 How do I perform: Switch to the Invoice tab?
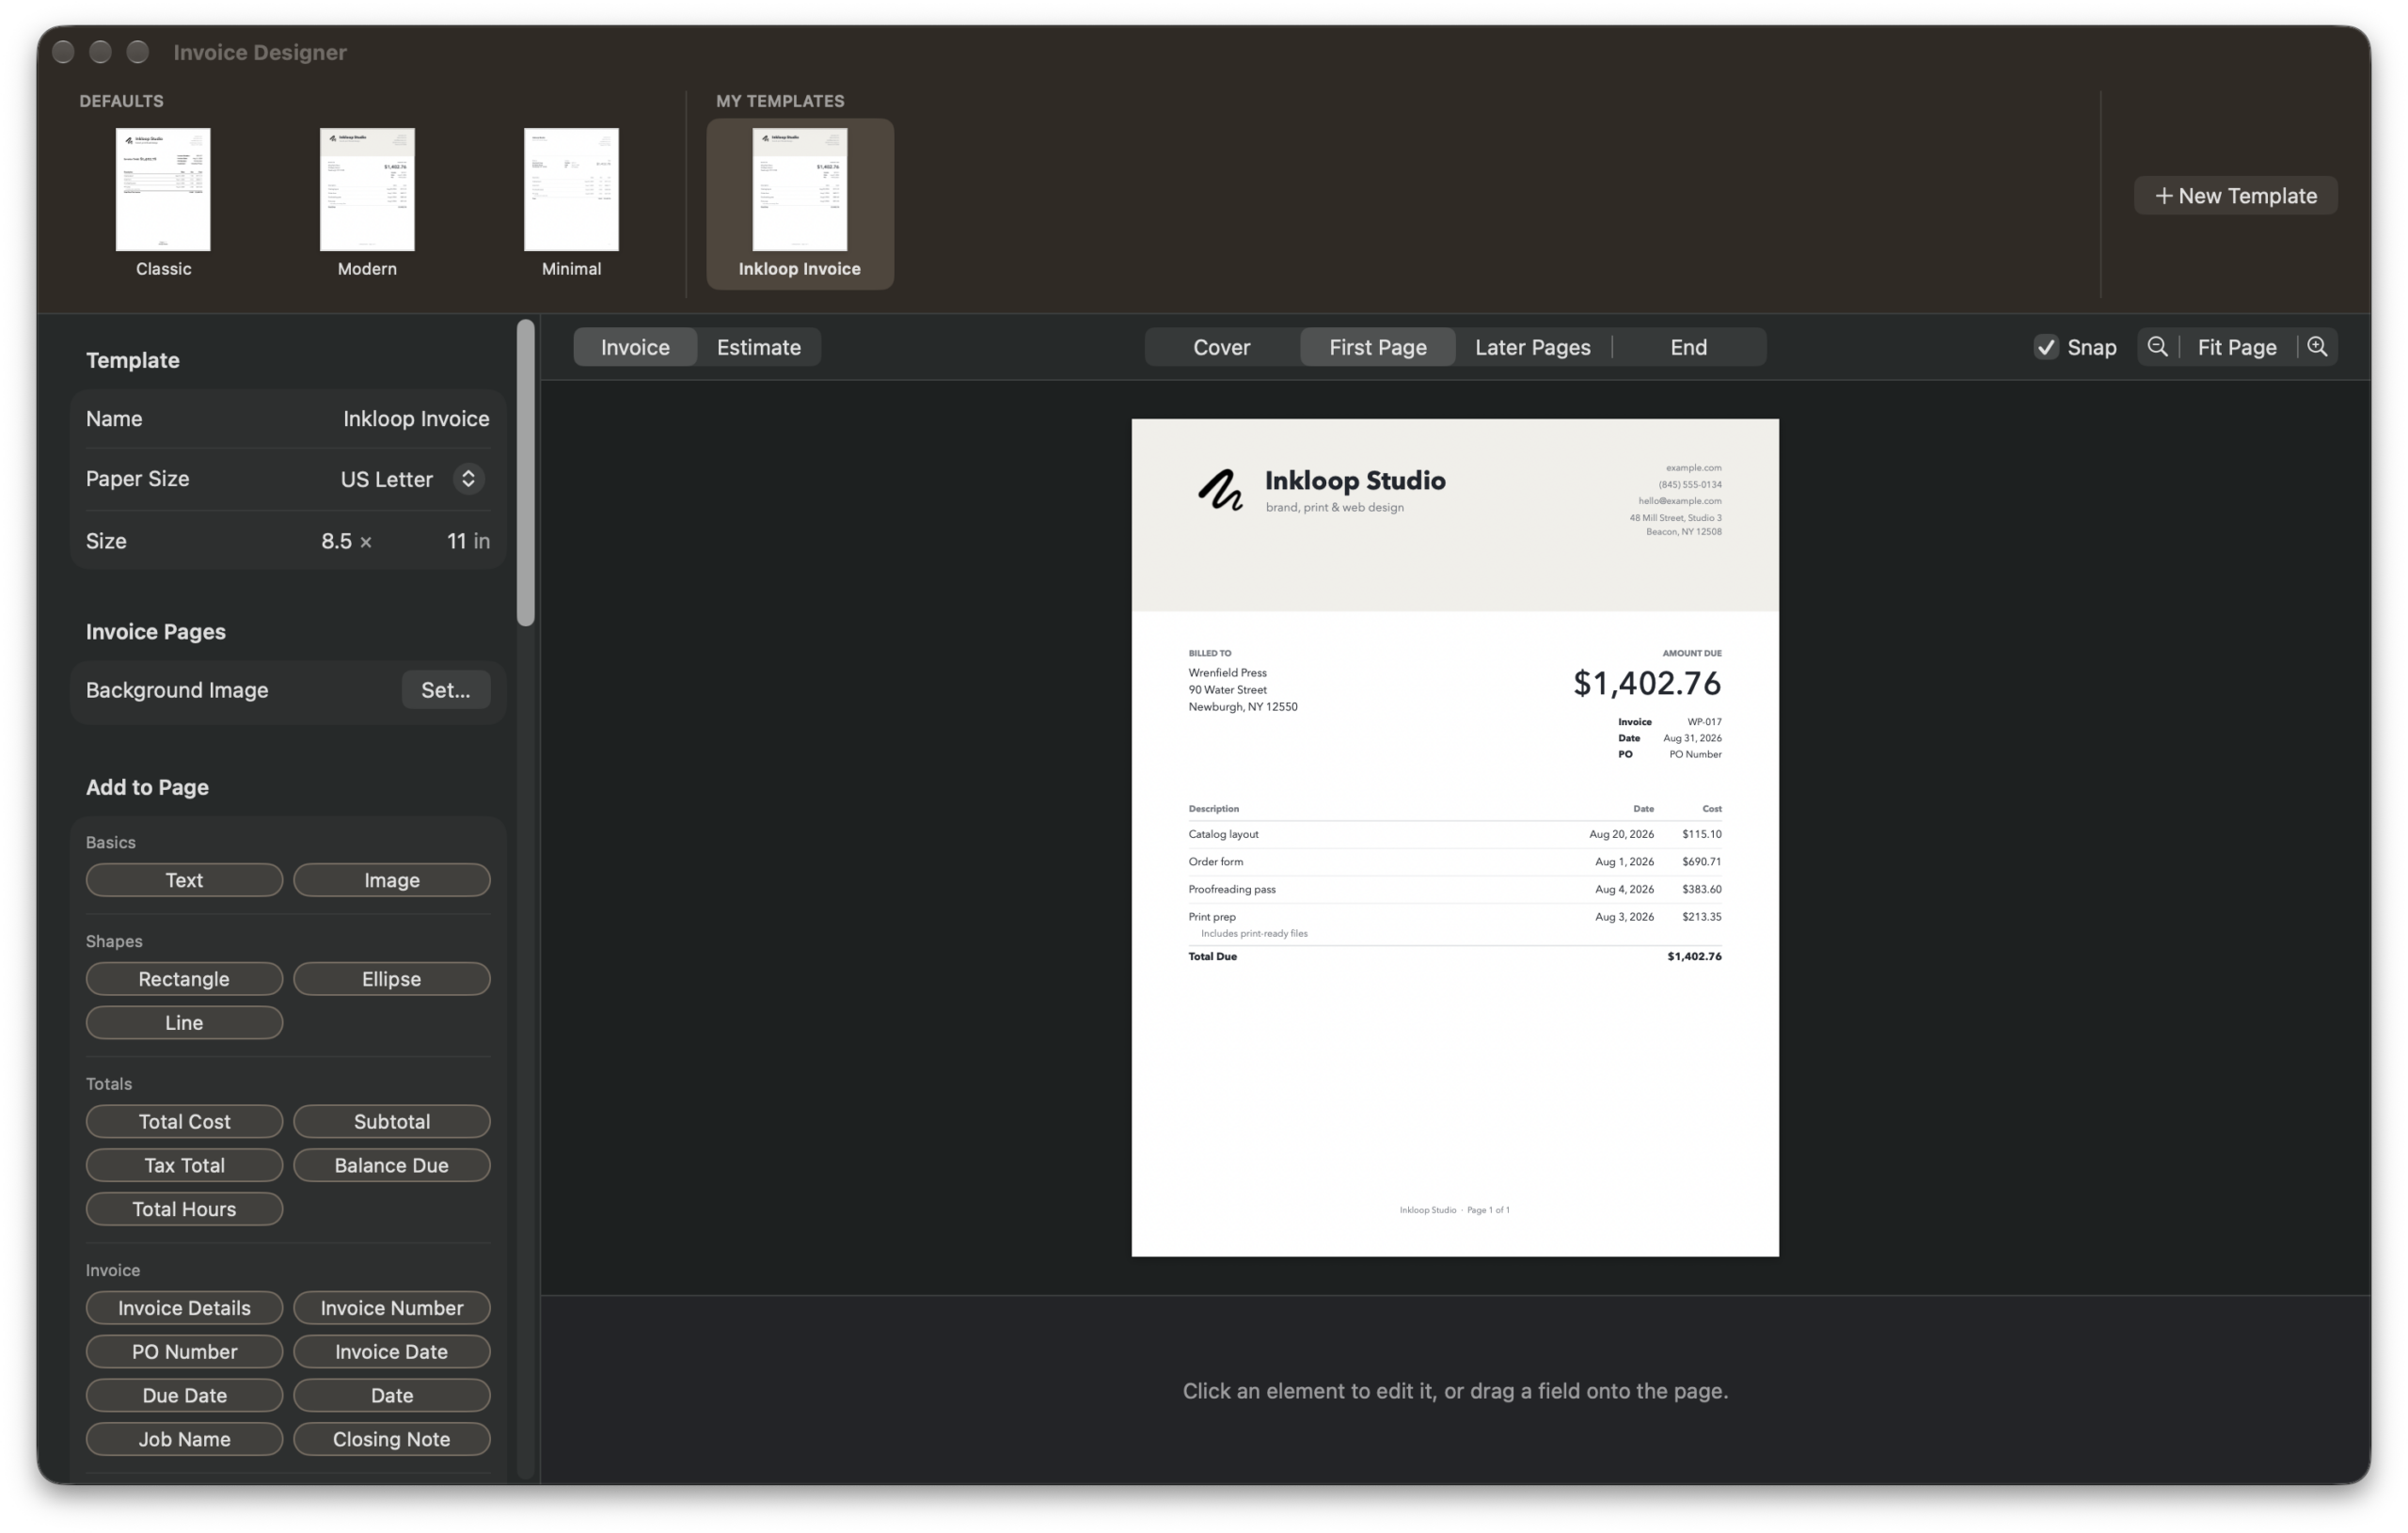(635, 347)
